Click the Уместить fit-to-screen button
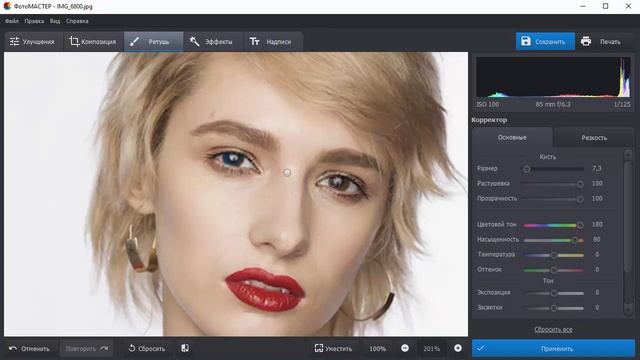This screenshot has width=640, height=360. 333,349
